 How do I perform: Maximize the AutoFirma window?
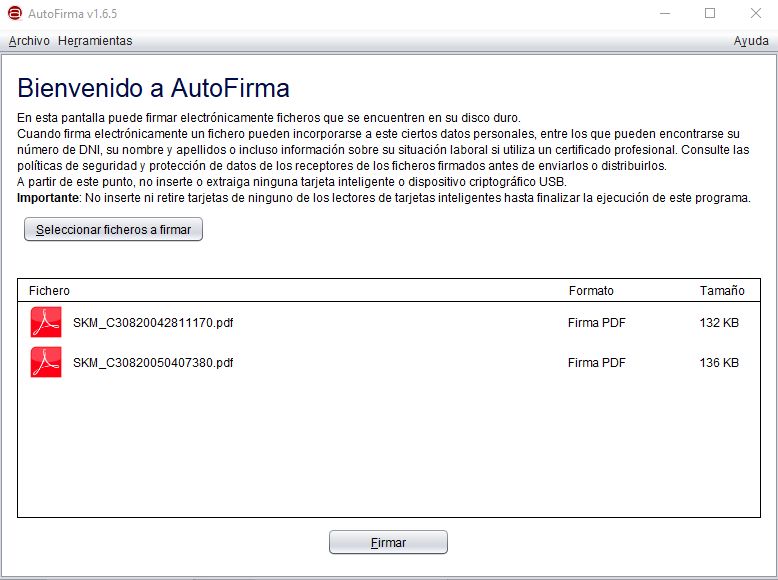point(710,13)
